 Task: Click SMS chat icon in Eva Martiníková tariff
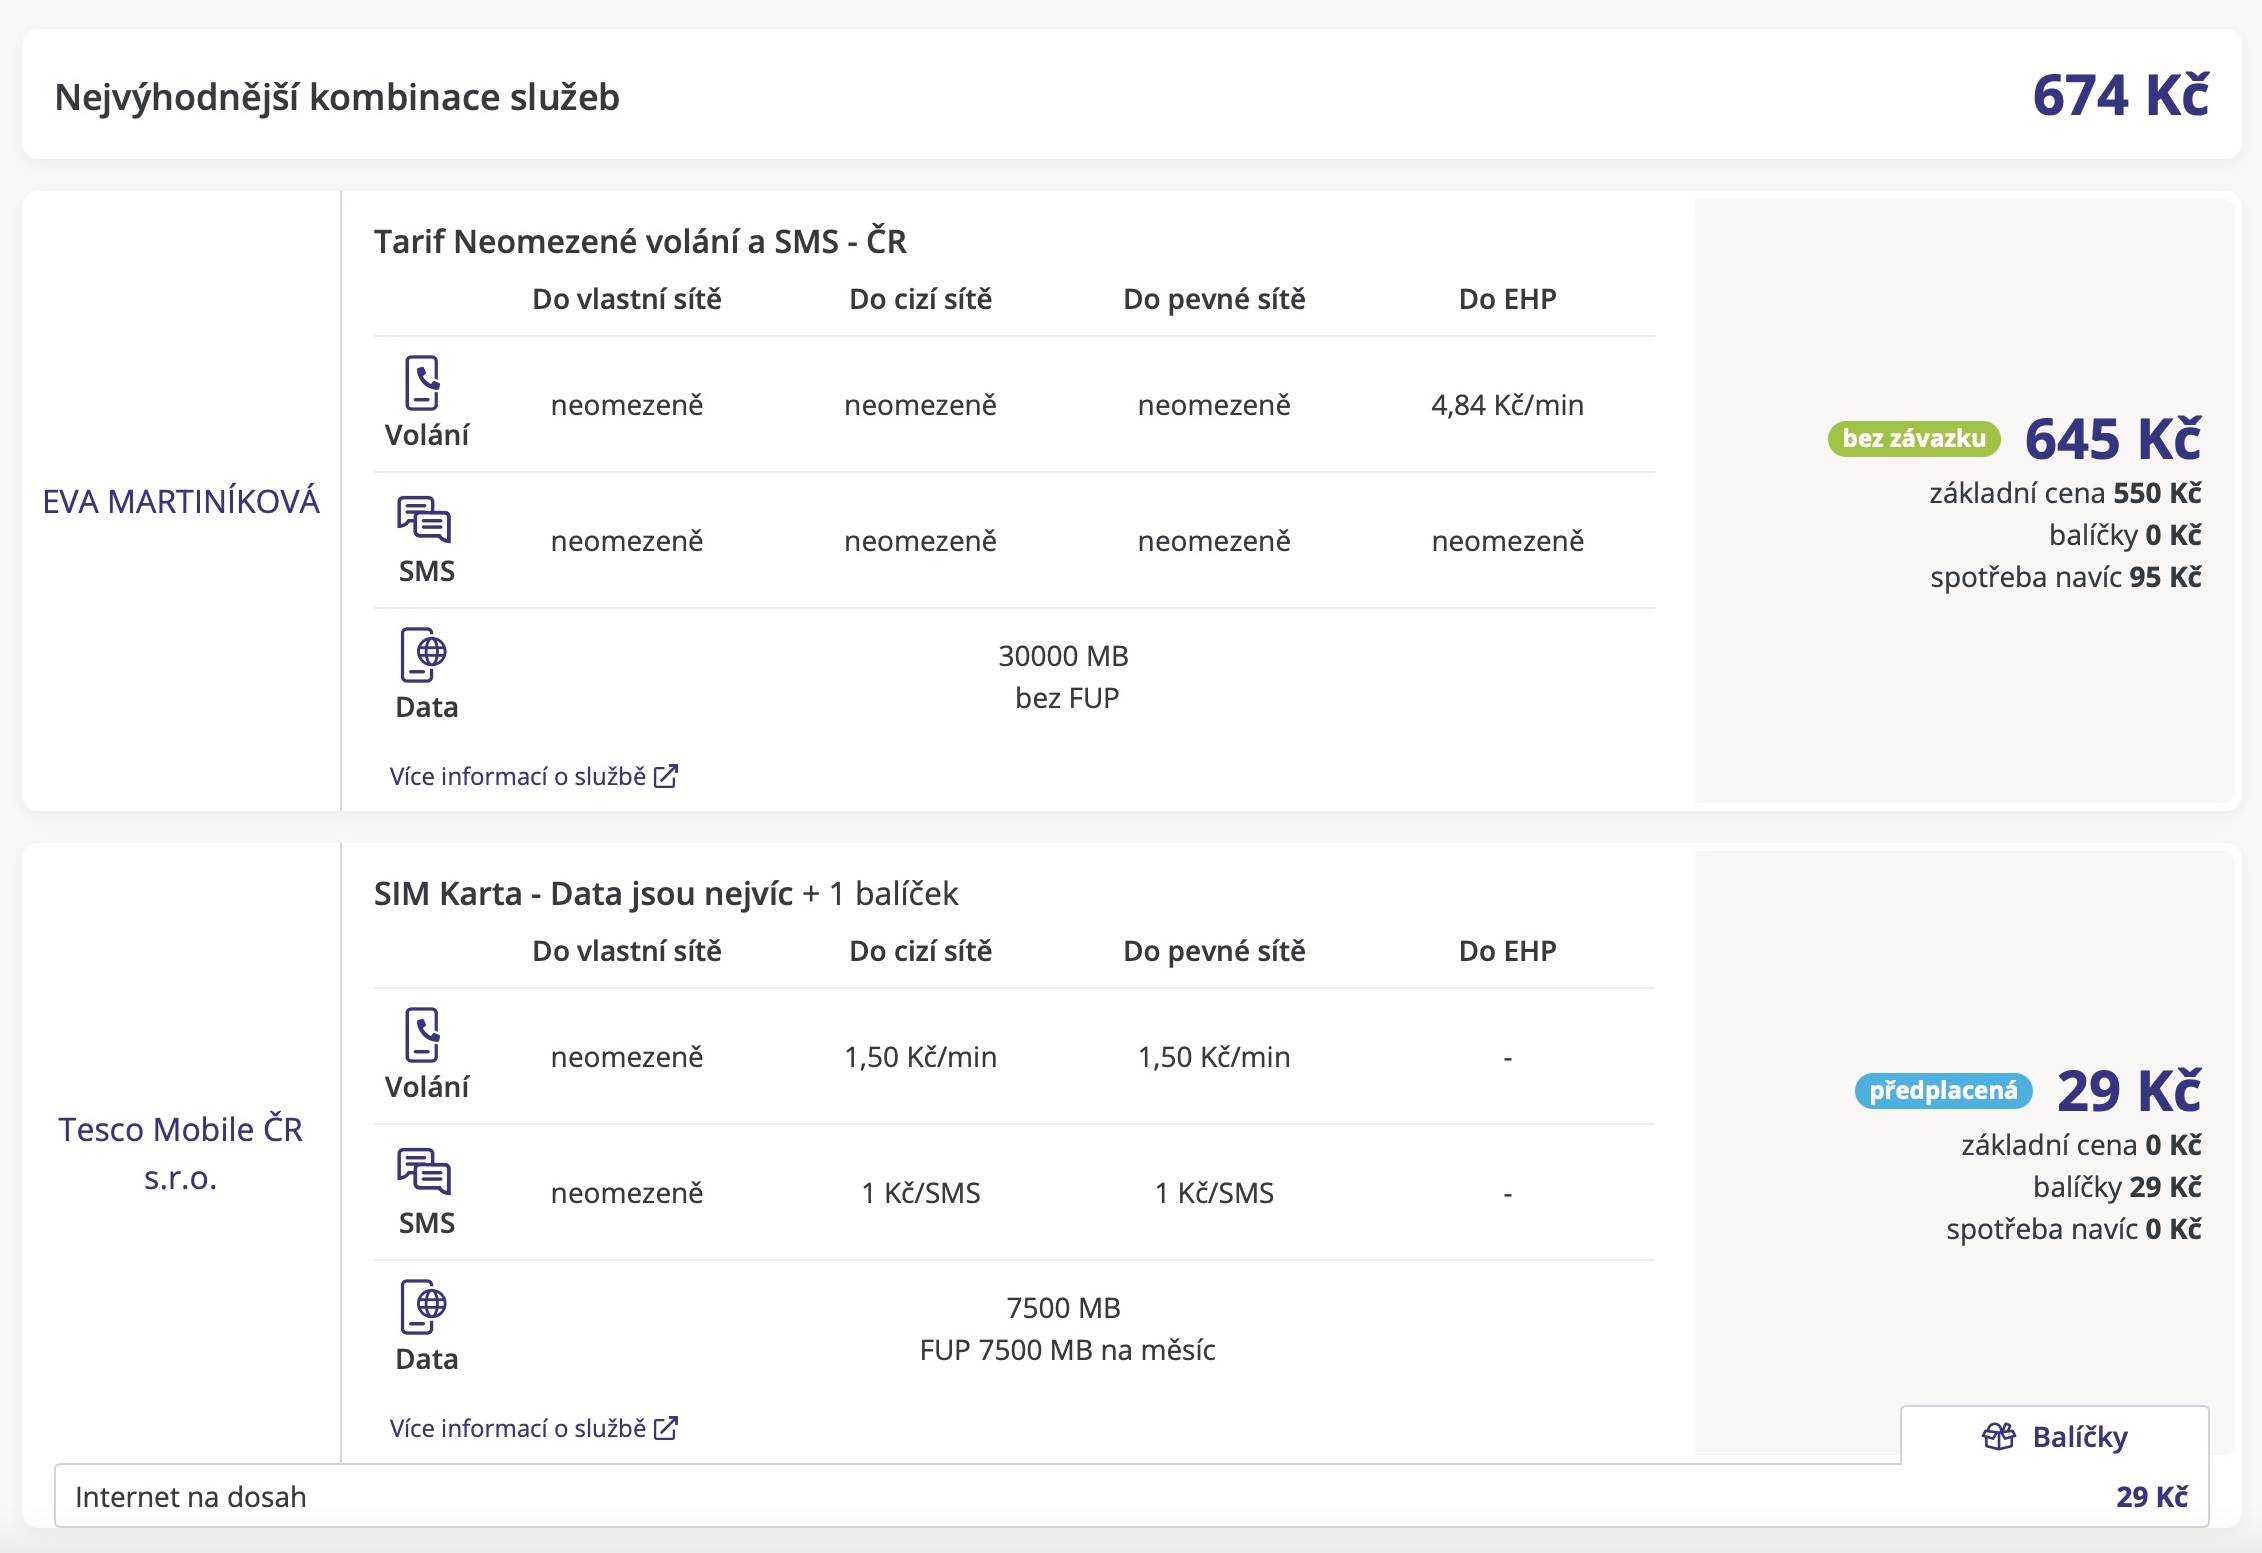(424, 519)
